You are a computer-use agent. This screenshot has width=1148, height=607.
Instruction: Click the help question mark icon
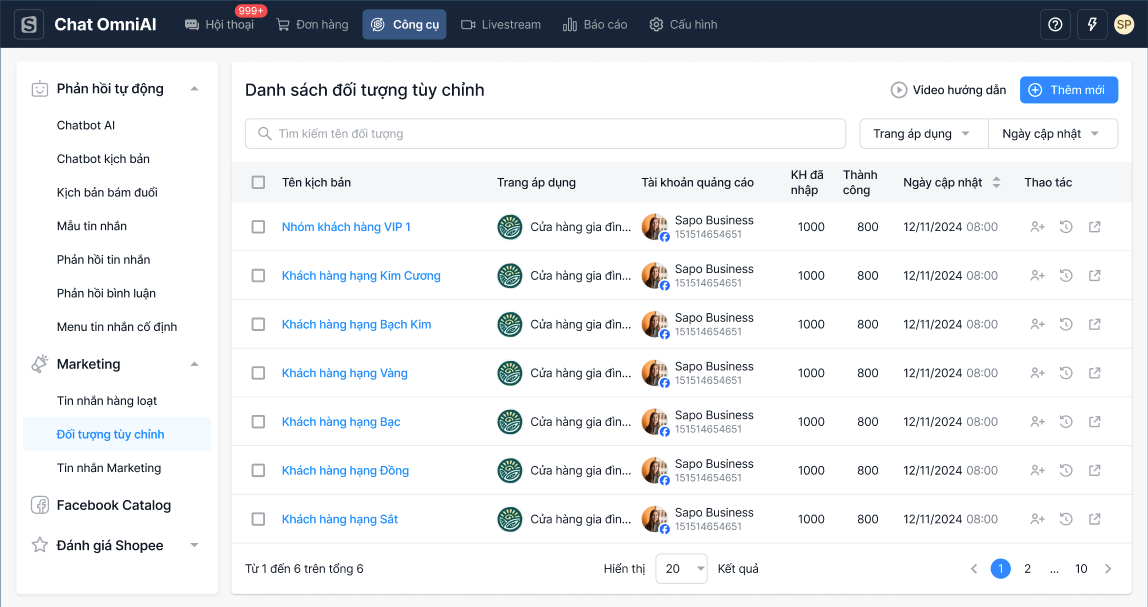(1055, 24)
